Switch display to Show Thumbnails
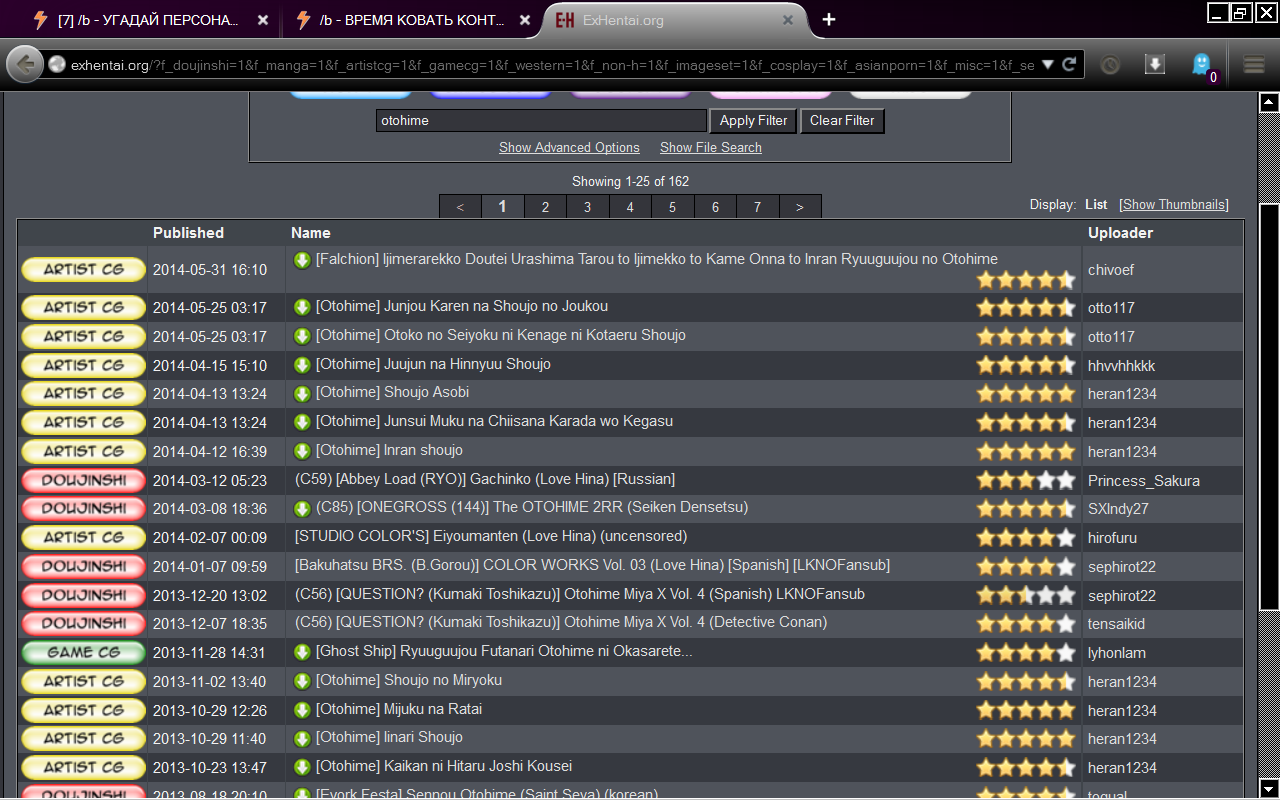The image size is (1280, 800). 1174,205
